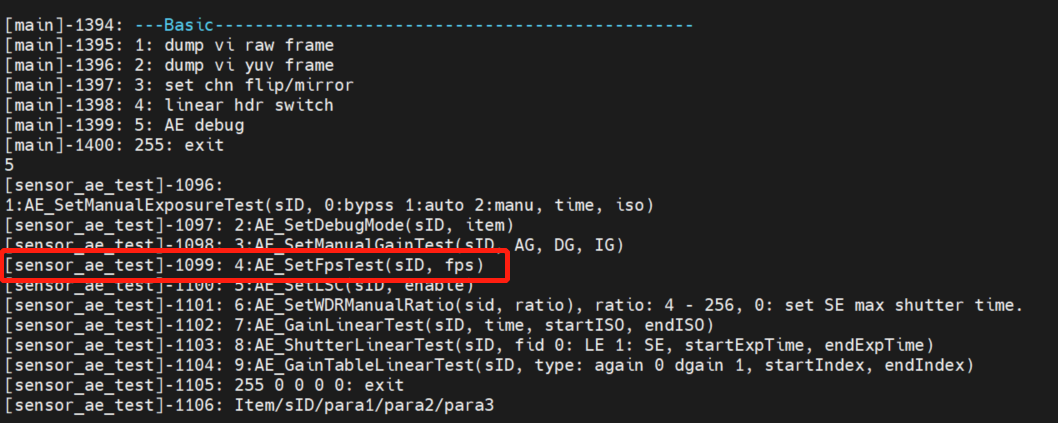Select the AE_GainTableLinearTest line
The height and width of the screenshot is (423, 1058).
[x=489, y=366]
